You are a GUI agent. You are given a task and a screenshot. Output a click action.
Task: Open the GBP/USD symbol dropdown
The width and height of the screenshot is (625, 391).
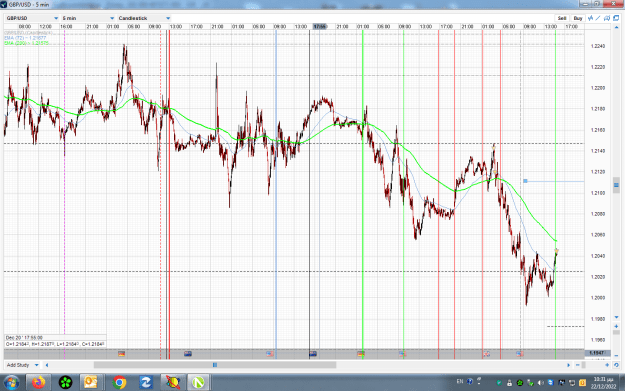(x=32, y=18)
